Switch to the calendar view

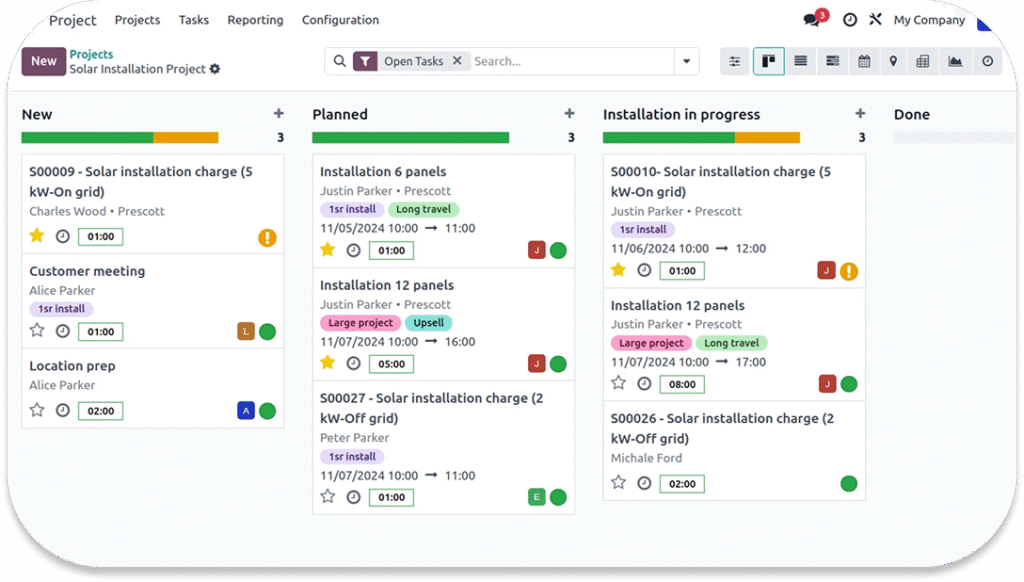pos(863,61)
